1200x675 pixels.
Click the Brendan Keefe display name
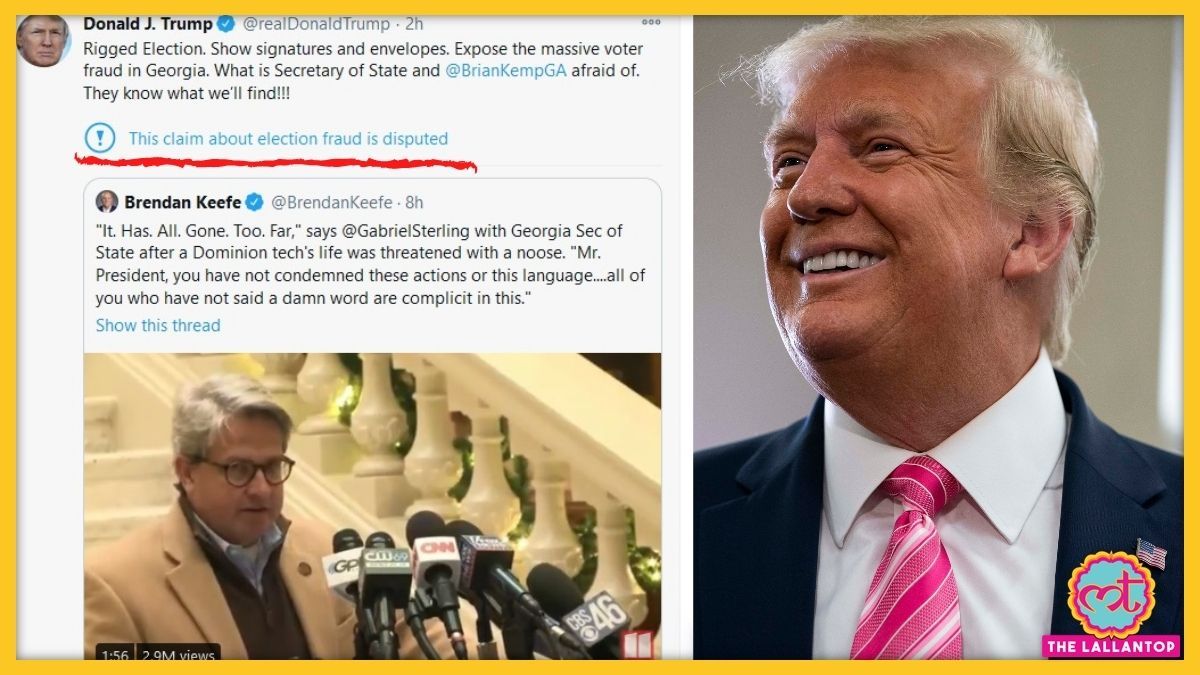click(x=183, y=203)
